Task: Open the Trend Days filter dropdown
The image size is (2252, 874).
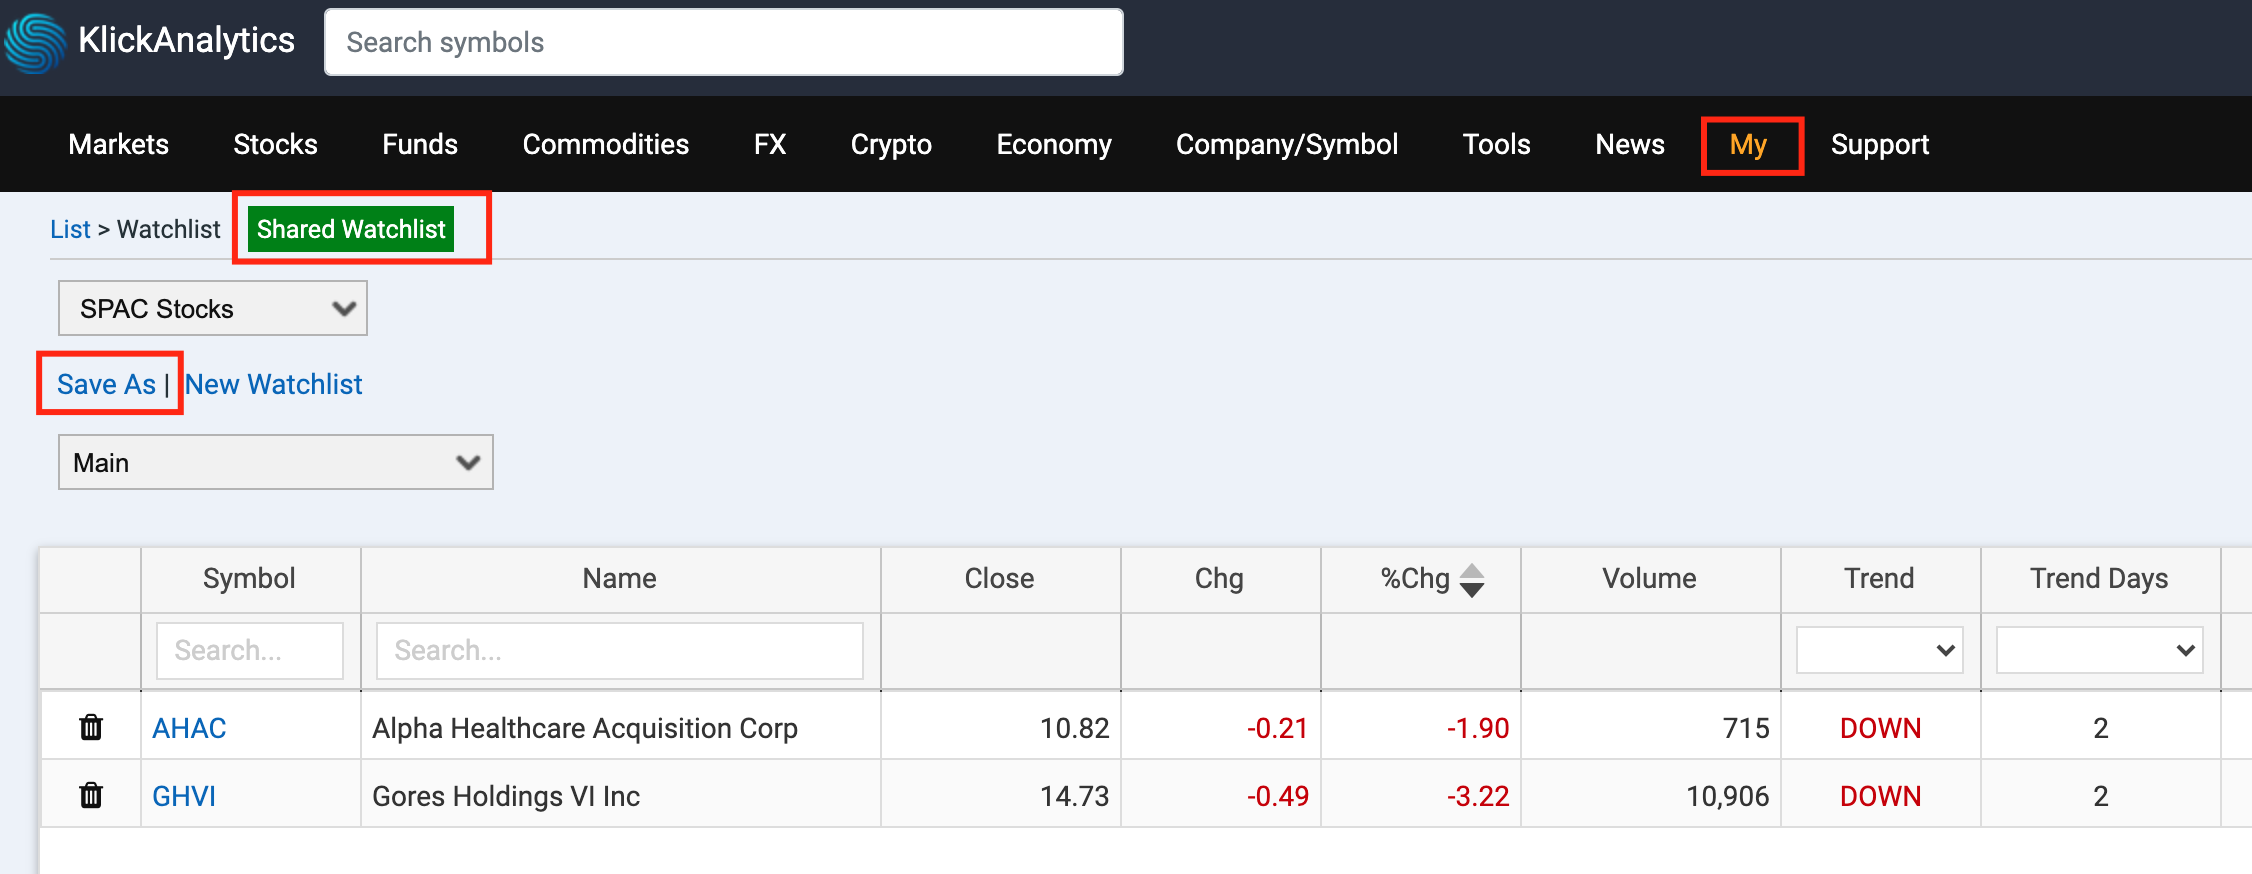Action: (x=2100, y=650)
